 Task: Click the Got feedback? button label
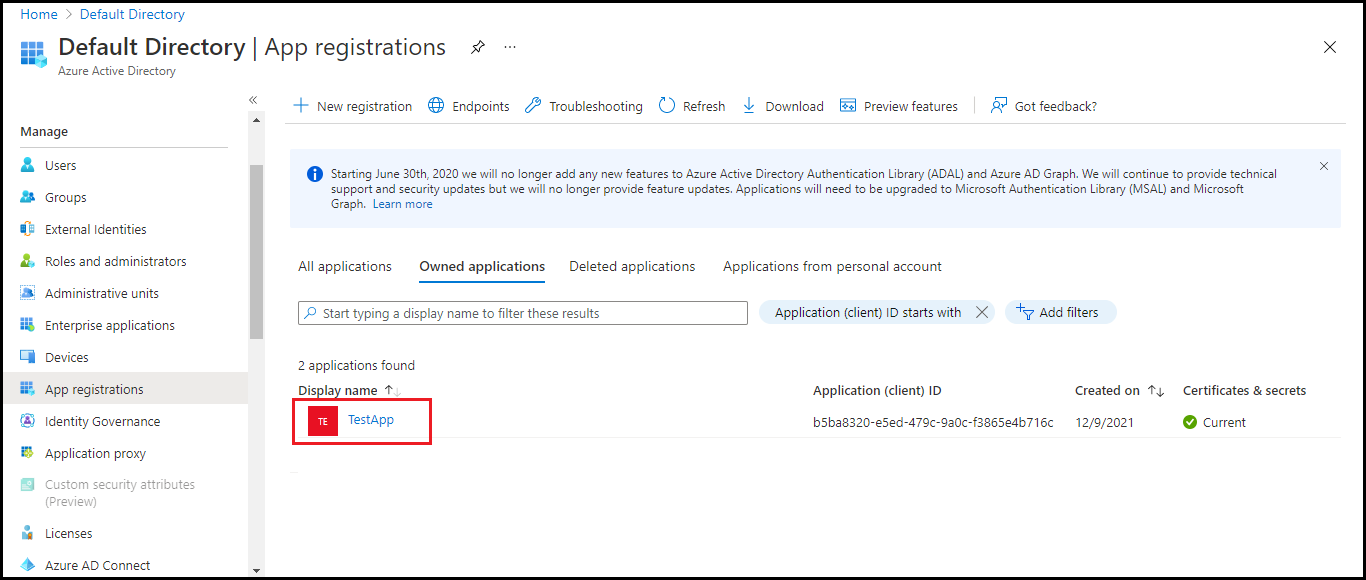(1056, 106)
